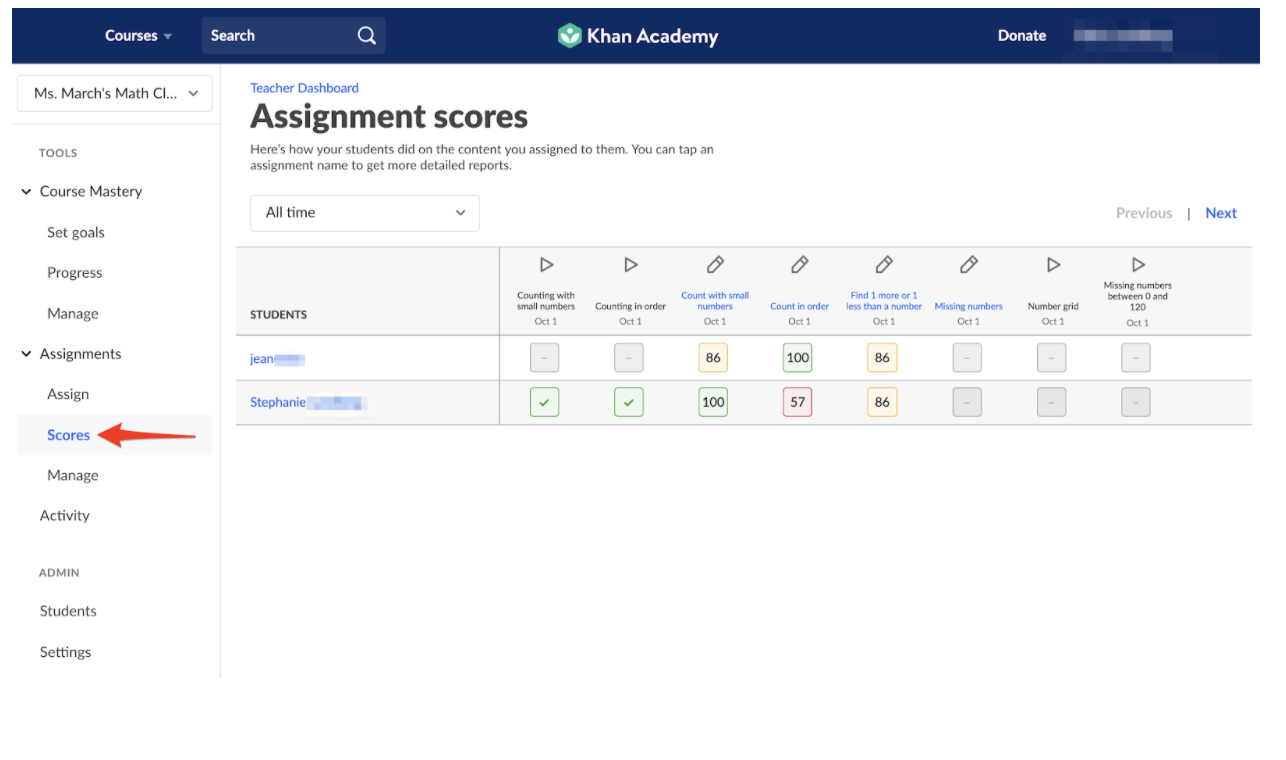1286x760 pixels.
Task: Open Find 1 more or 1 less than a number report
Action: point(884,301)
